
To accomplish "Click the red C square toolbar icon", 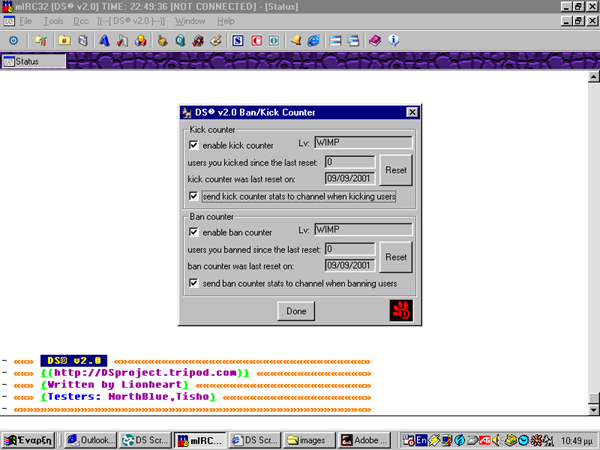I will [256, 40].
